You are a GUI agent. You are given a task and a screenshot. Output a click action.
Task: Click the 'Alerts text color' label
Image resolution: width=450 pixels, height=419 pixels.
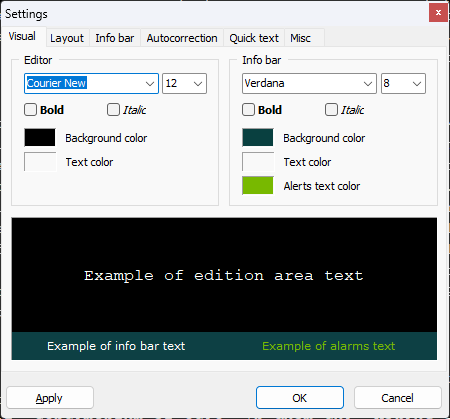pos(322,186)
